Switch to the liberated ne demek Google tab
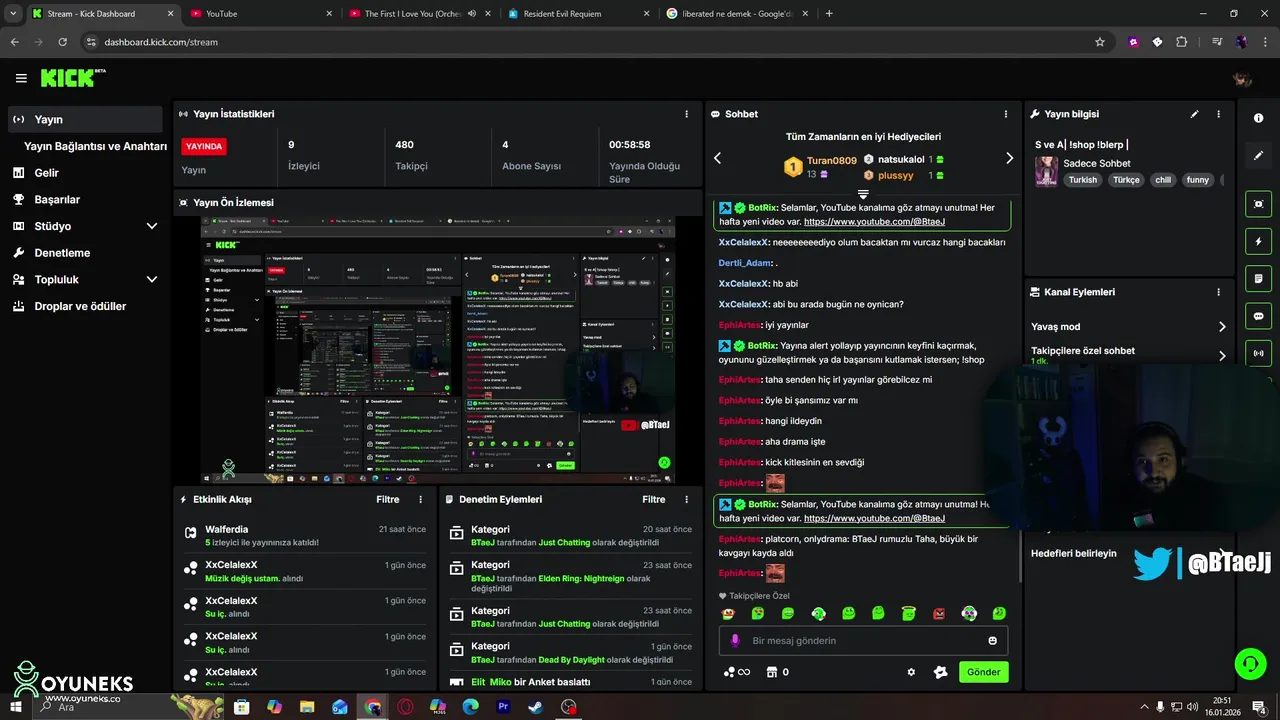1280x720 pixels. pyautogui.click(x=738, y=14)
